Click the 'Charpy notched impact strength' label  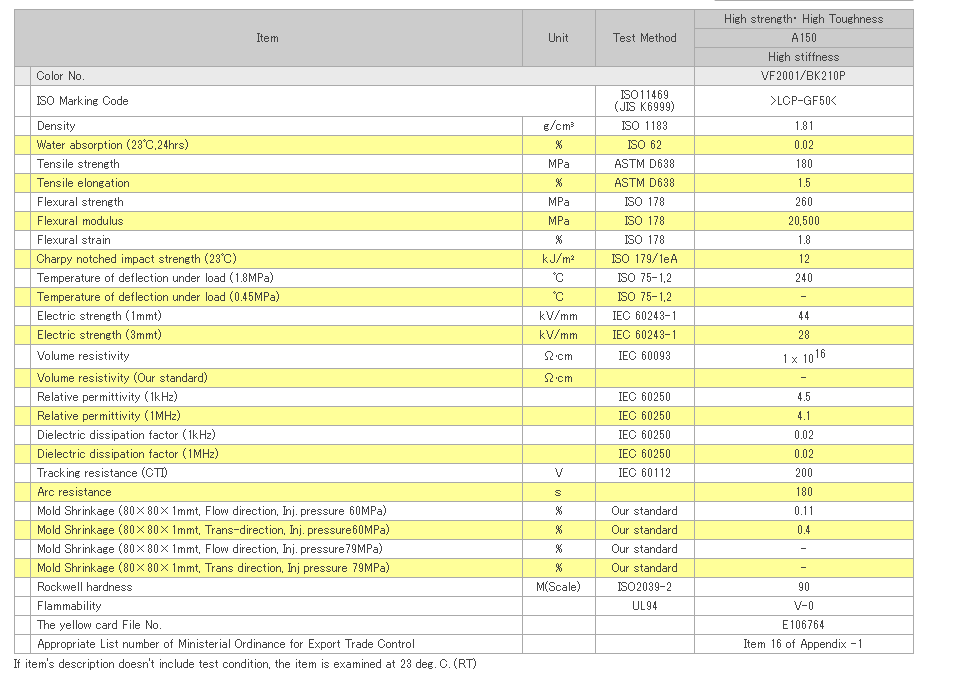[136, 259]
